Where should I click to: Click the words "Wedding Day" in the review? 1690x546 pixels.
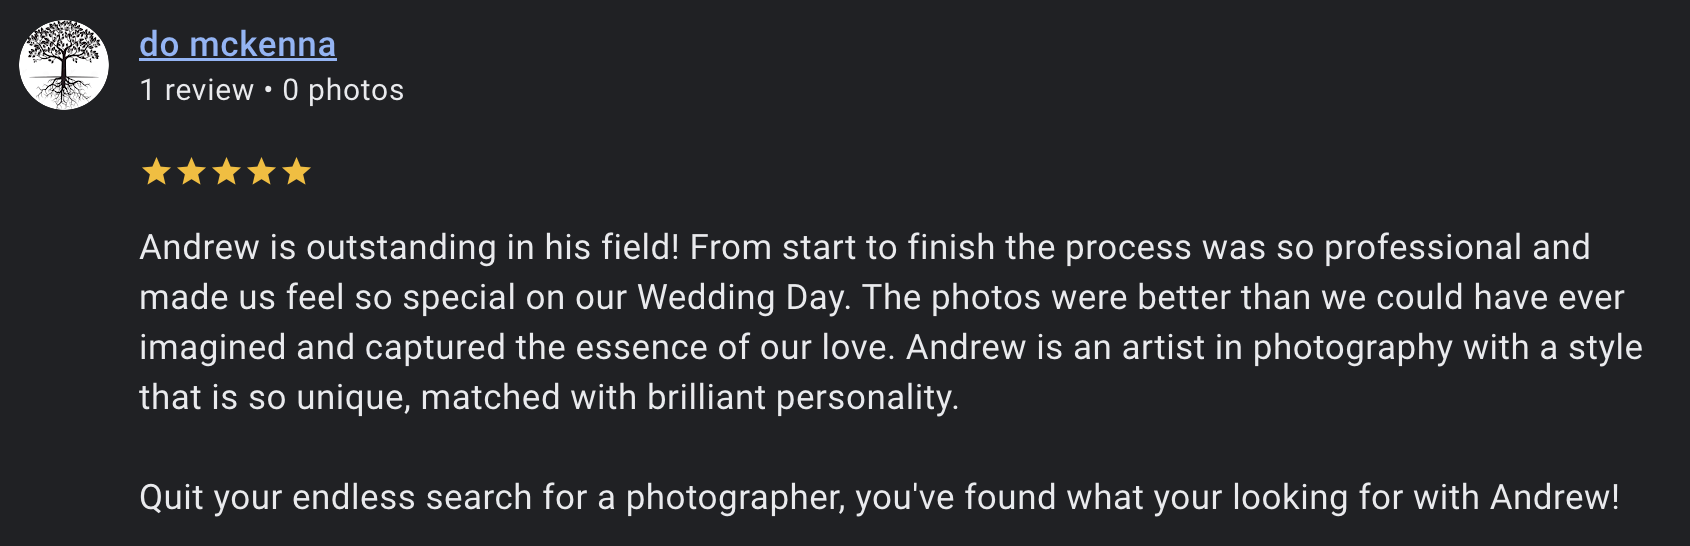coord(743,297)
